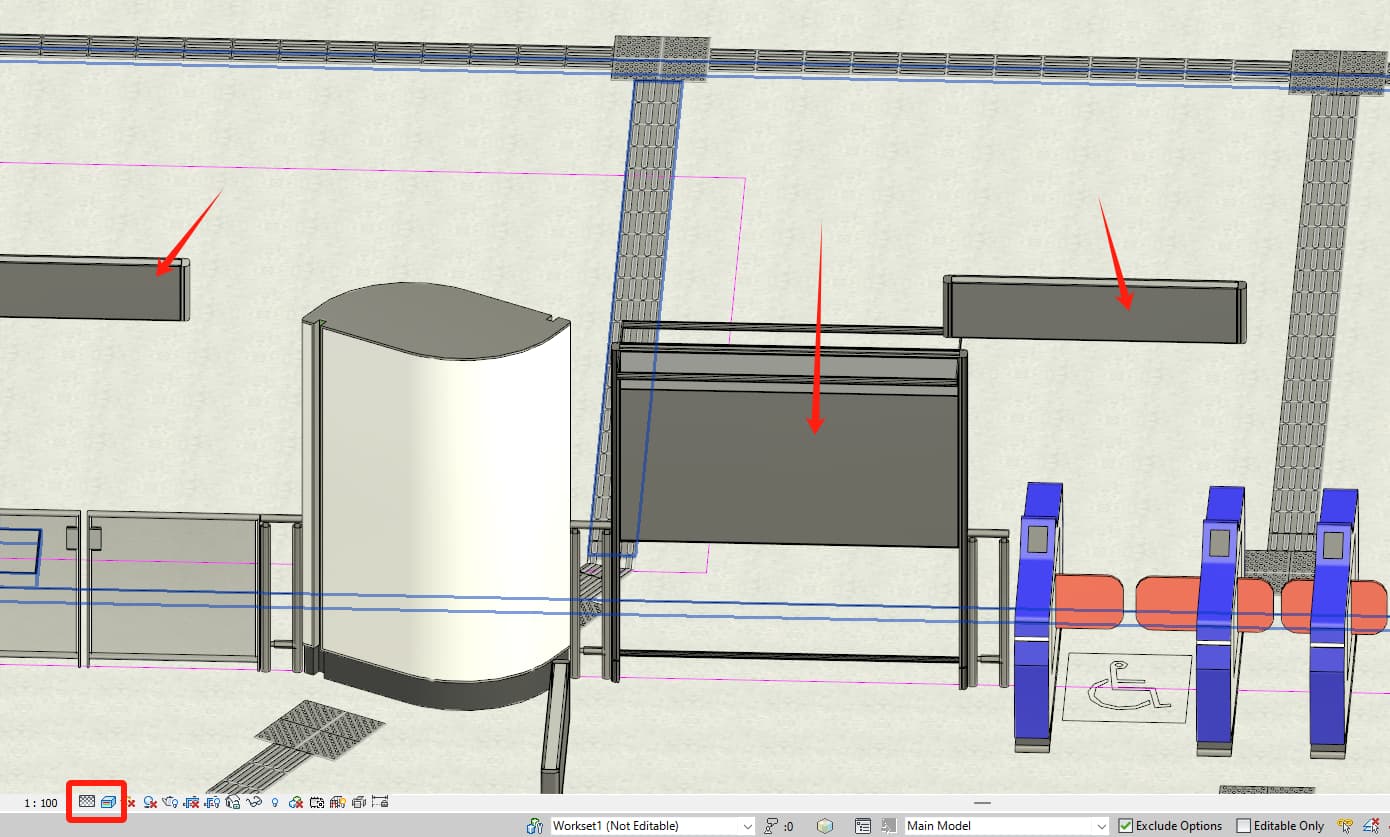This screenshot has width=1390, height=837.
Task: Activate Reveal Hidden Elements lightbulb
Action: point(275,801)
